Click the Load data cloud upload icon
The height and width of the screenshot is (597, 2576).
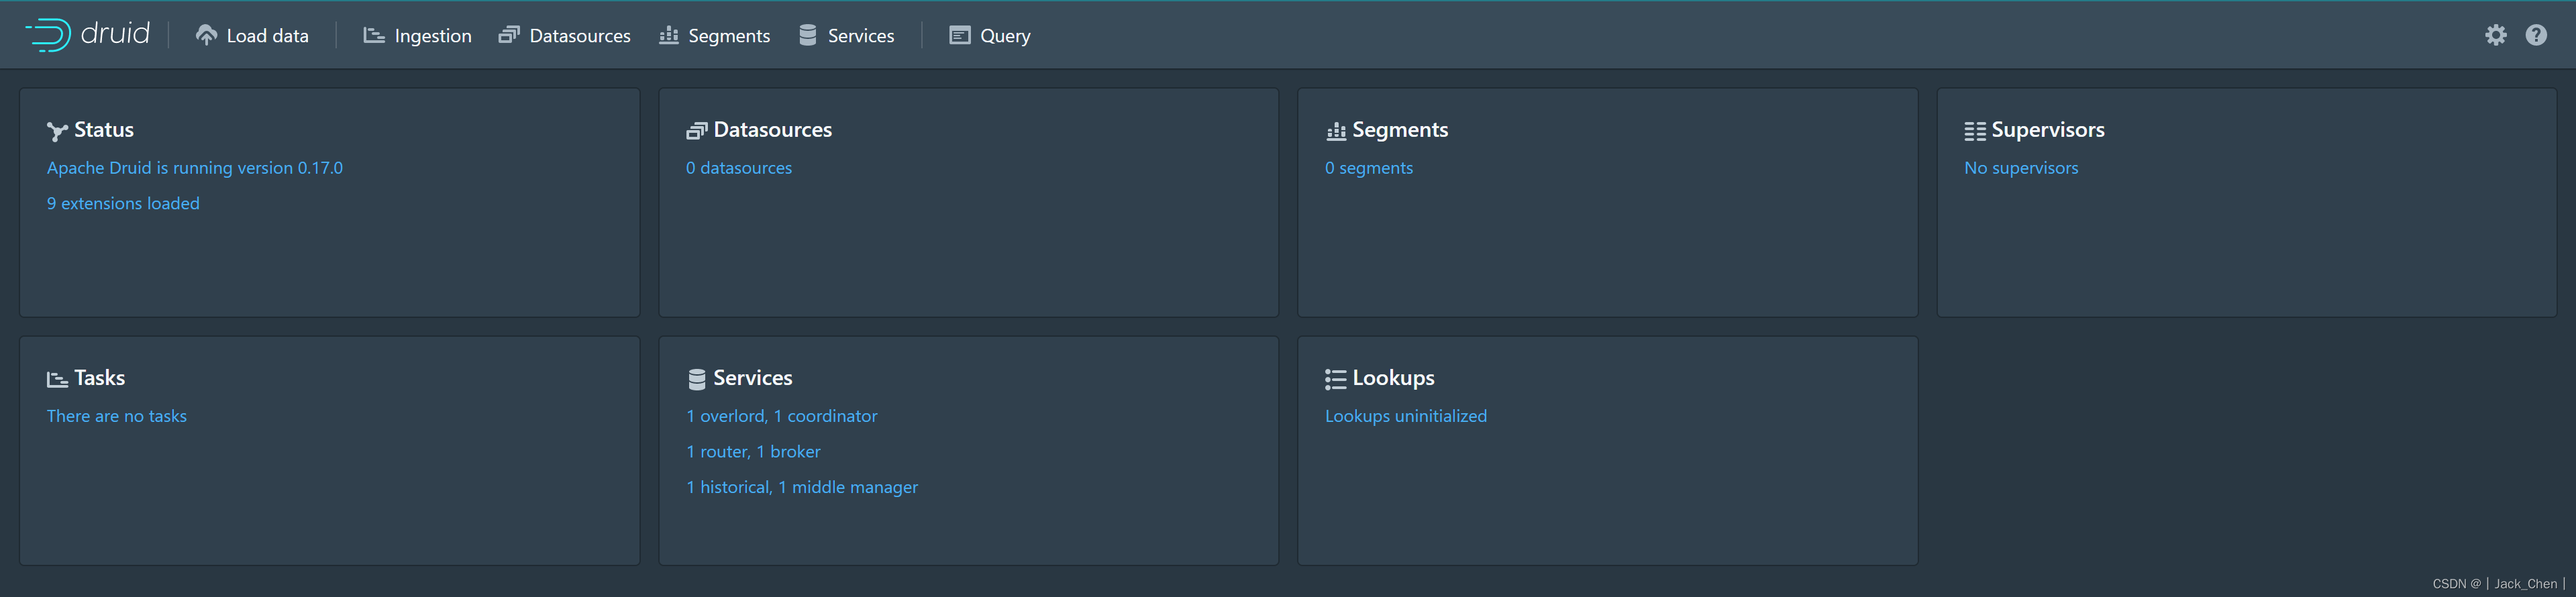click(206, 35)
